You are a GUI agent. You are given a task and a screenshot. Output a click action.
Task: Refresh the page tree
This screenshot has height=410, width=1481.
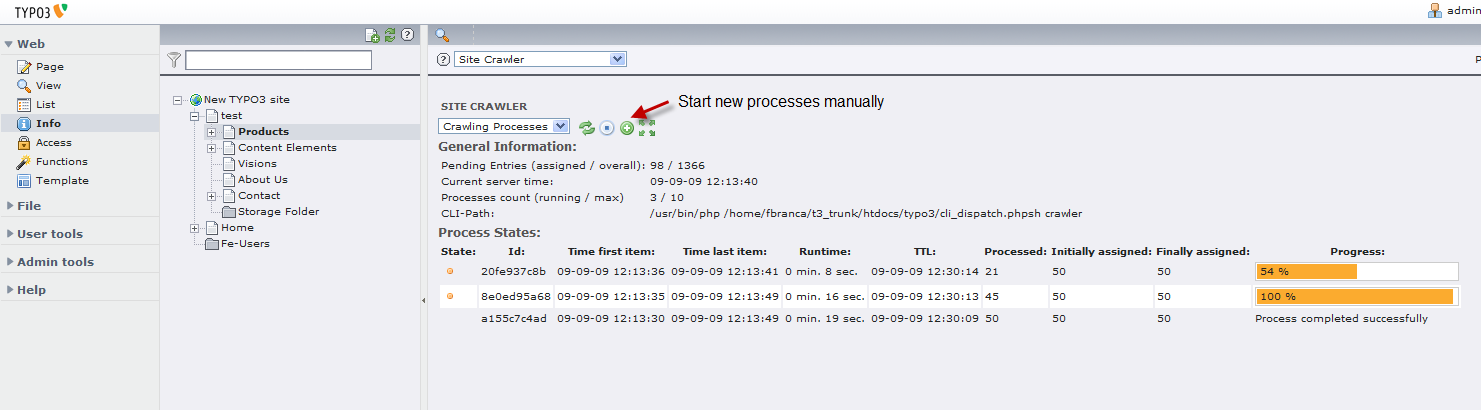pyautogui.click(x=390, y=35)
